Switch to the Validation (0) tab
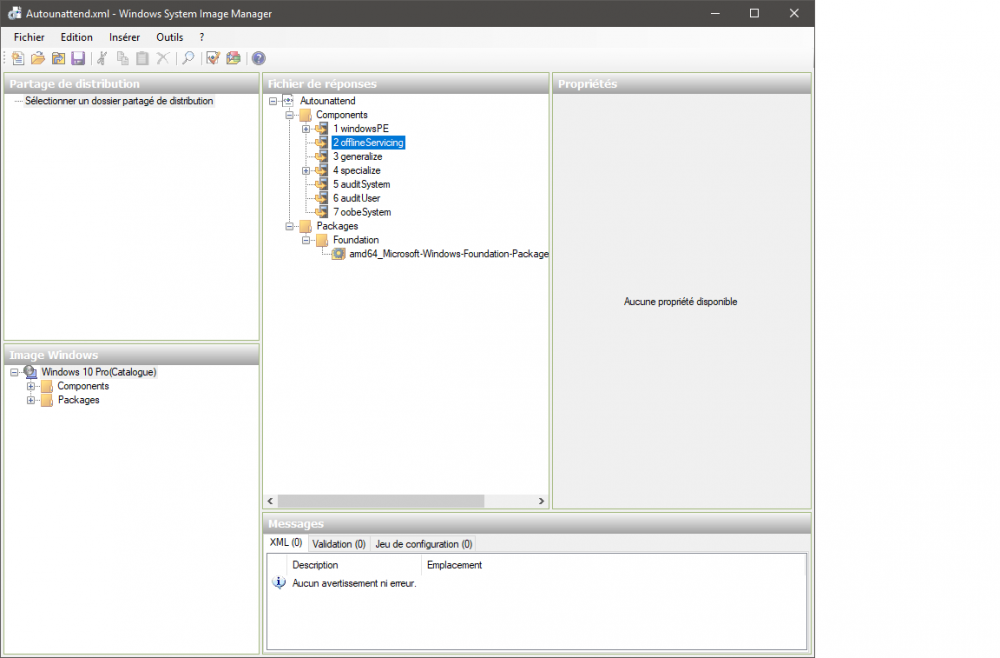Viewport: 1000px width, 658px height. (338, 544)
